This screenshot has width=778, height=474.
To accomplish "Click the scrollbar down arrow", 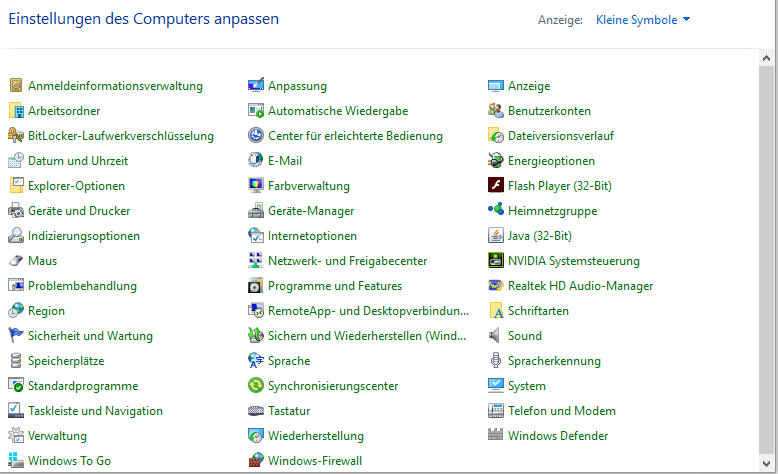I will (766, 464).
